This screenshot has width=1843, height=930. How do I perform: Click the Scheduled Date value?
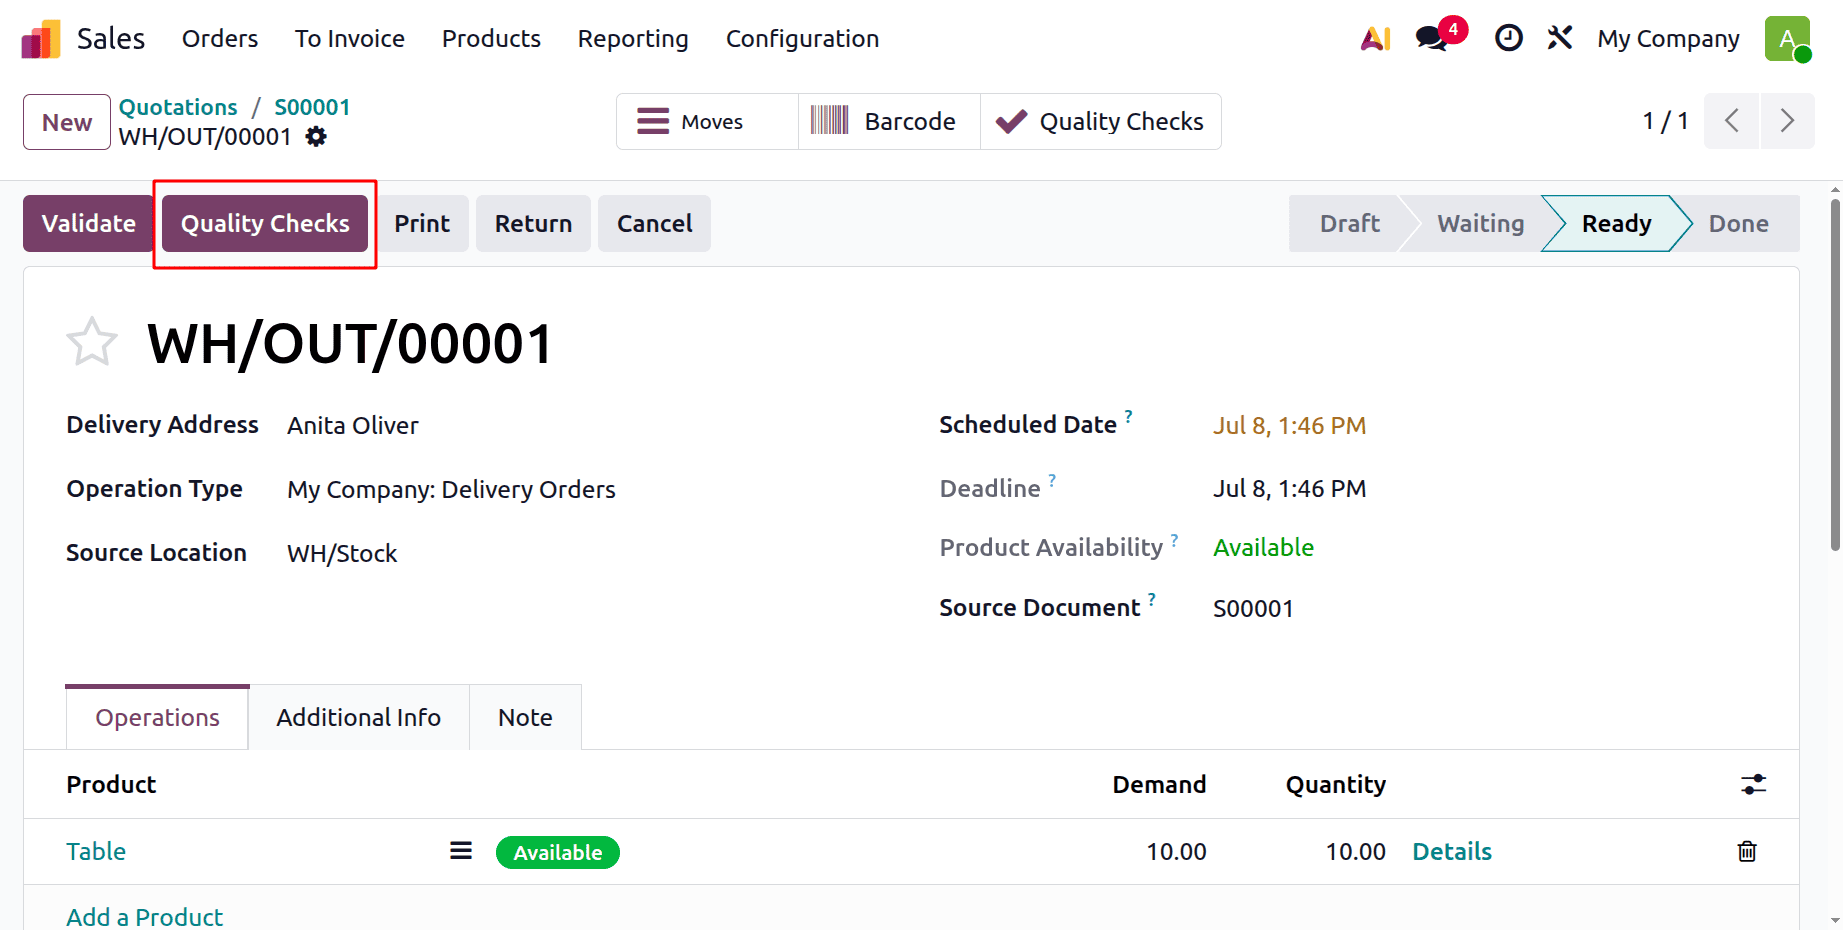(x=1289, y=425)
